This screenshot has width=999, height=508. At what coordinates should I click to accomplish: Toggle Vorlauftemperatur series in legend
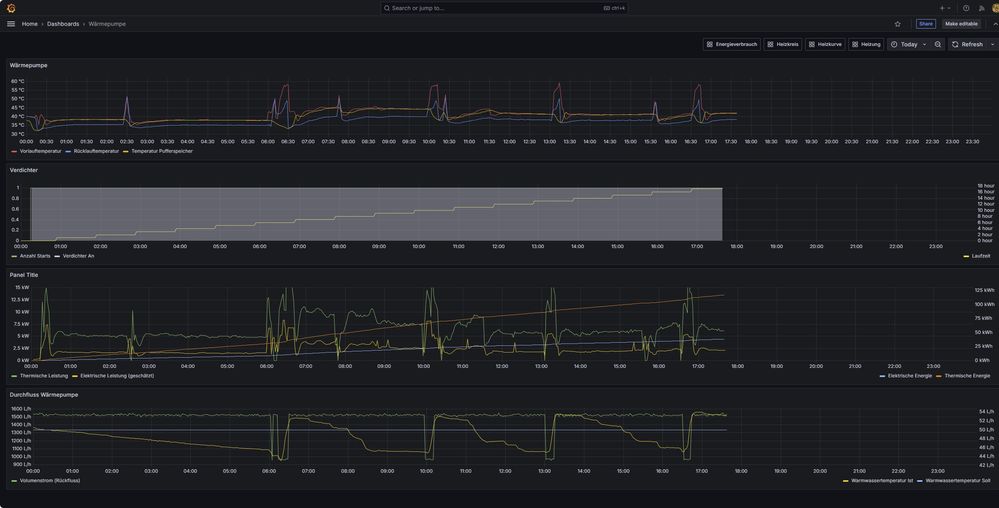40,151
